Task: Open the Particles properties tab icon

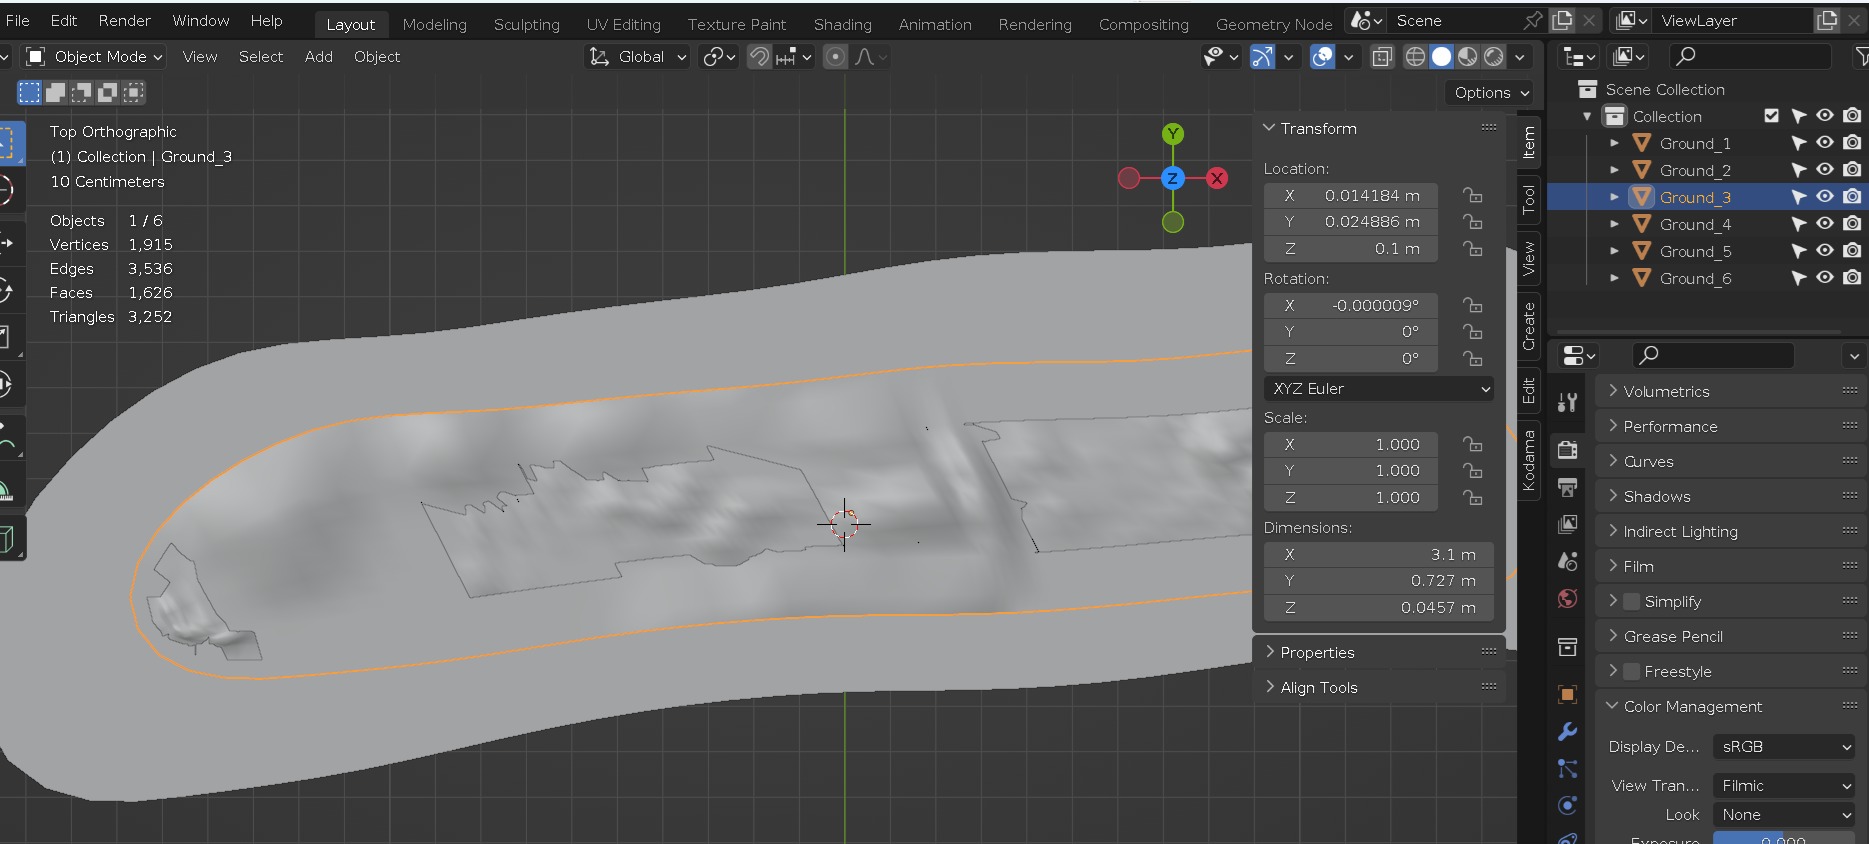Action: [1567, 768]
